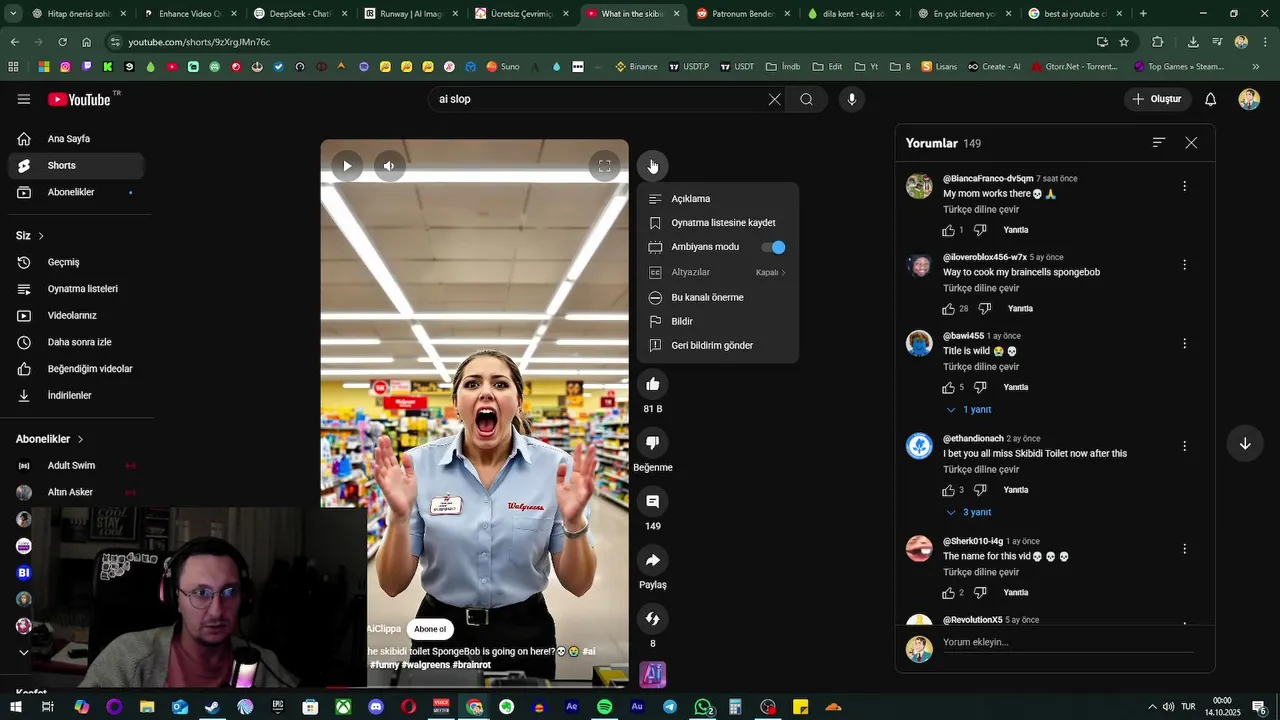1280x720 pixels.
Task: Reply to Sherk010 with Yanıtla
Action: coord(1016,593)
